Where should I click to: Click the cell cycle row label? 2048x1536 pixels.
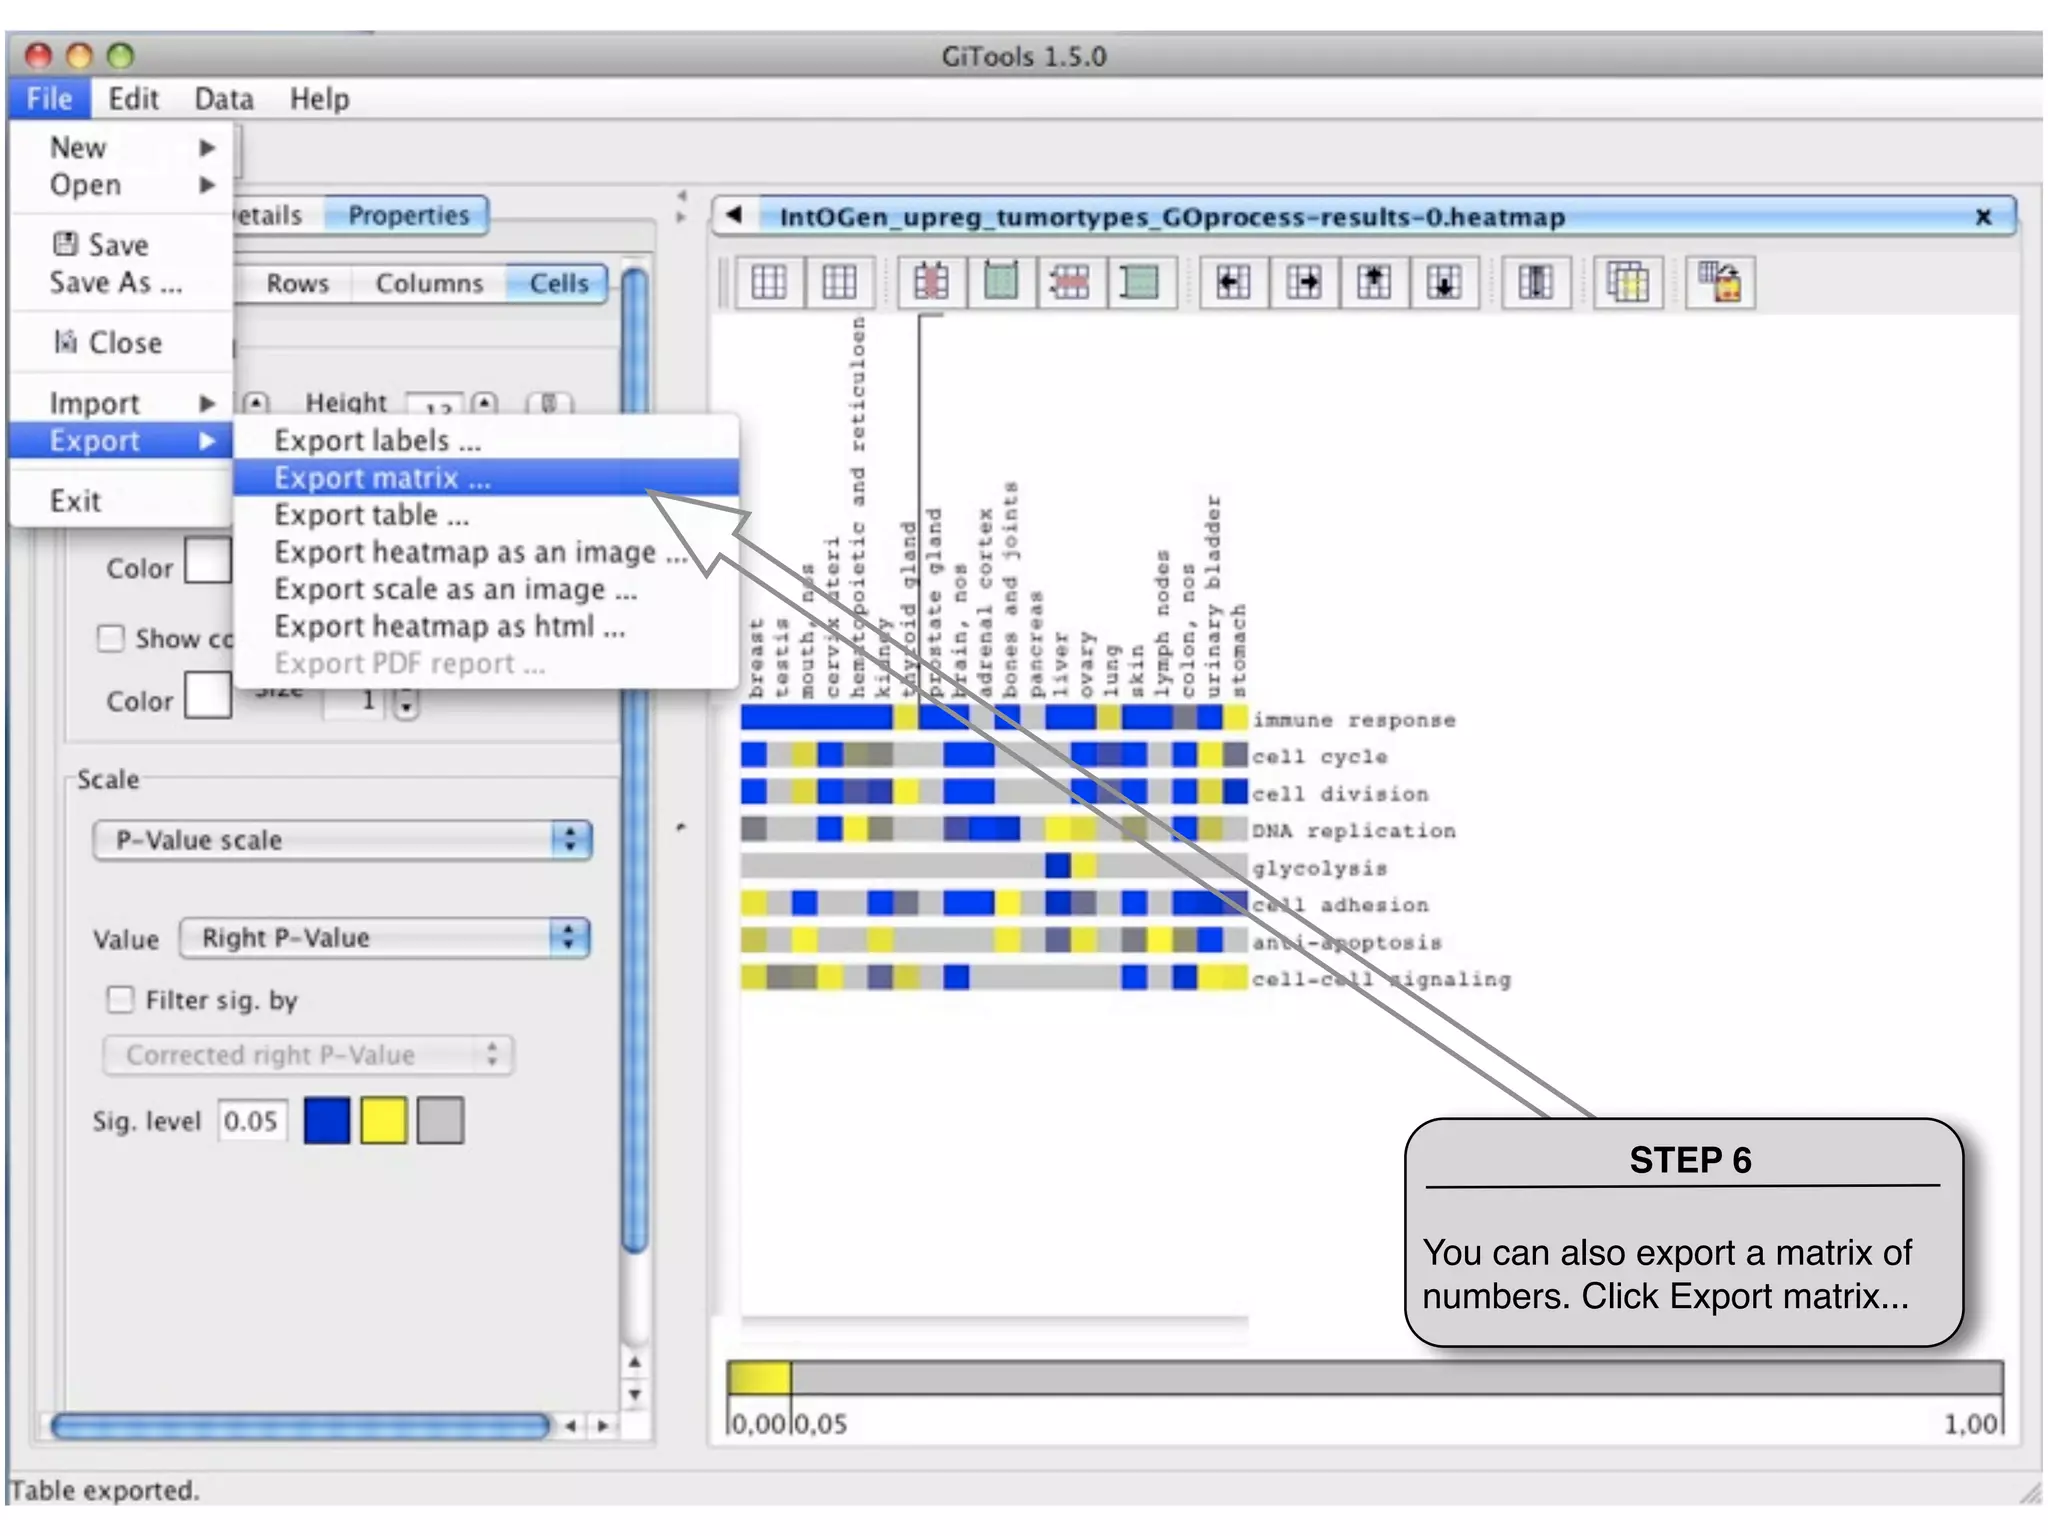(1319, 757)
